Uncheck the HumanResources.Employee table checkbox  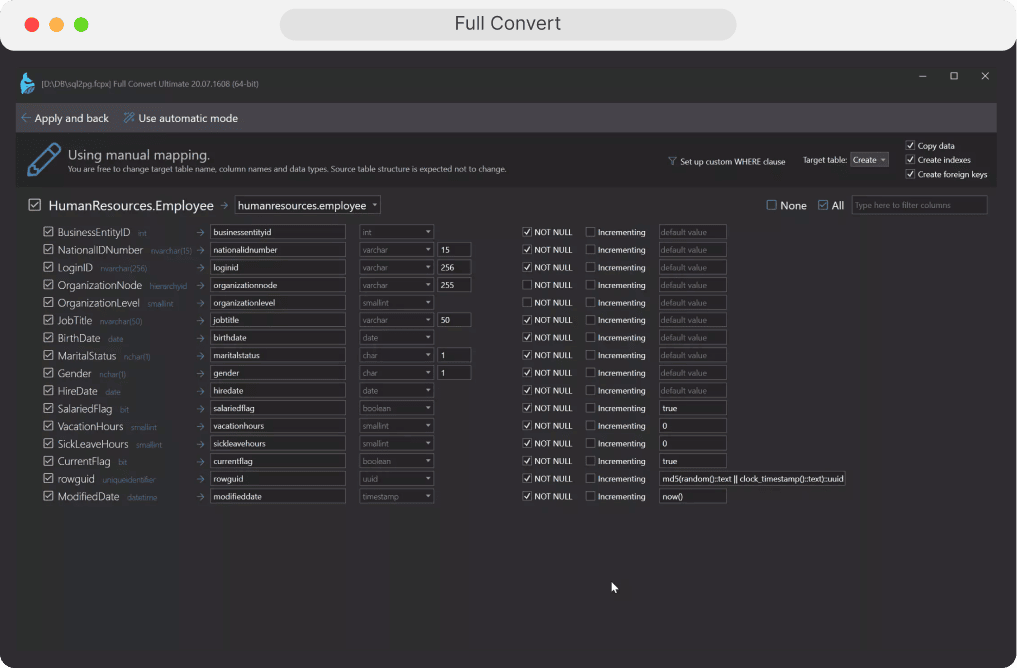[34, 205]
